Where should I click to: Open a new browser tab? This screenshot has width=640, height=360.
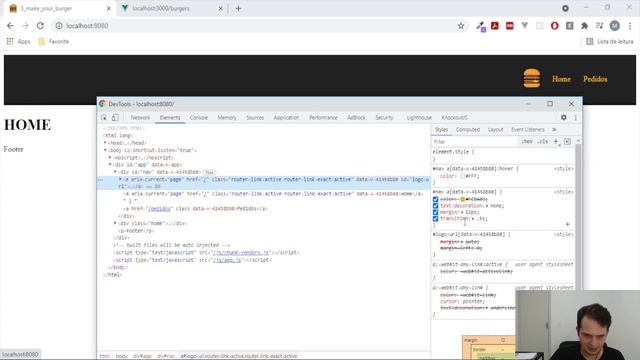click(x=238, y=8)
